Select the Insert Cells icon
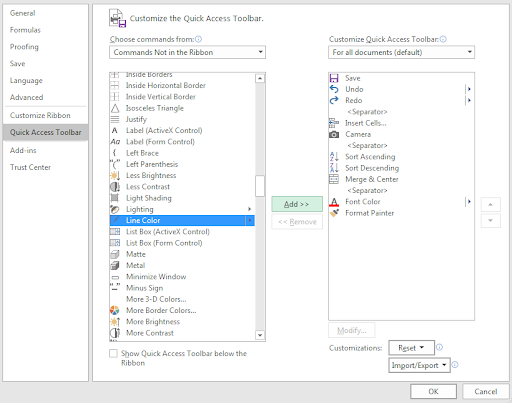The image size is (512, 403). point(334,123)
